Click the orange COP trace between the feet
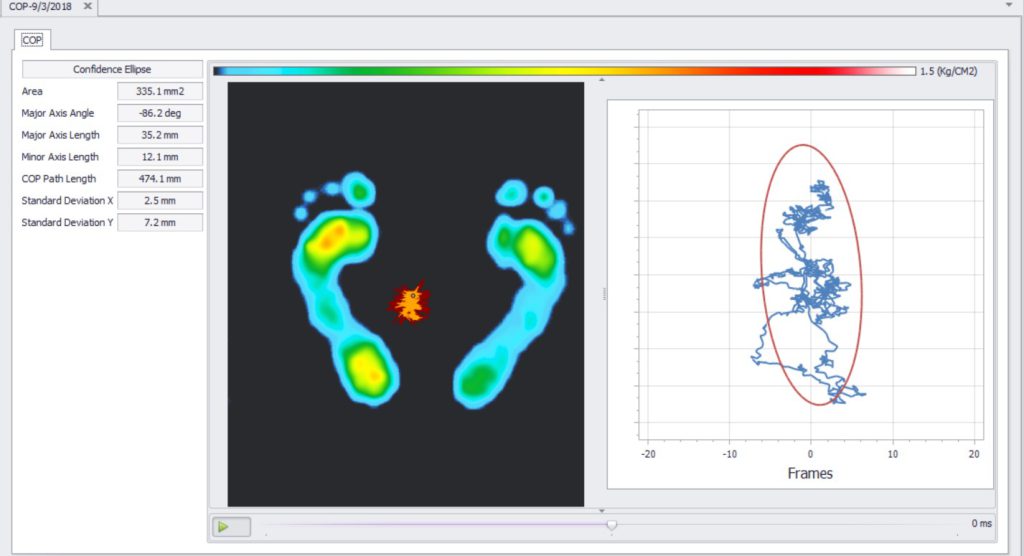Screen dimensions: 1024x556 coord(410,303)
